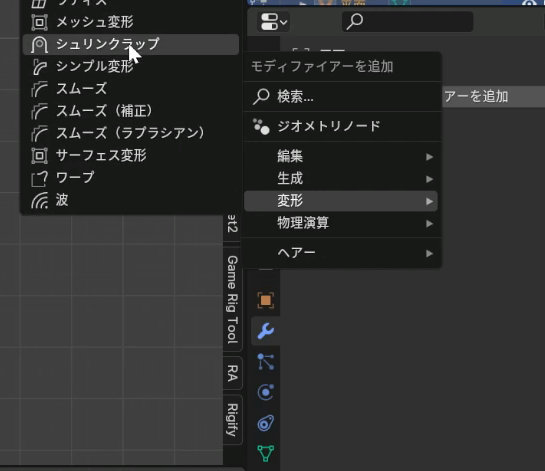Expand the 物理演算 submenu
The height and width of the screenshot is (471, 545).
(341, 223)
